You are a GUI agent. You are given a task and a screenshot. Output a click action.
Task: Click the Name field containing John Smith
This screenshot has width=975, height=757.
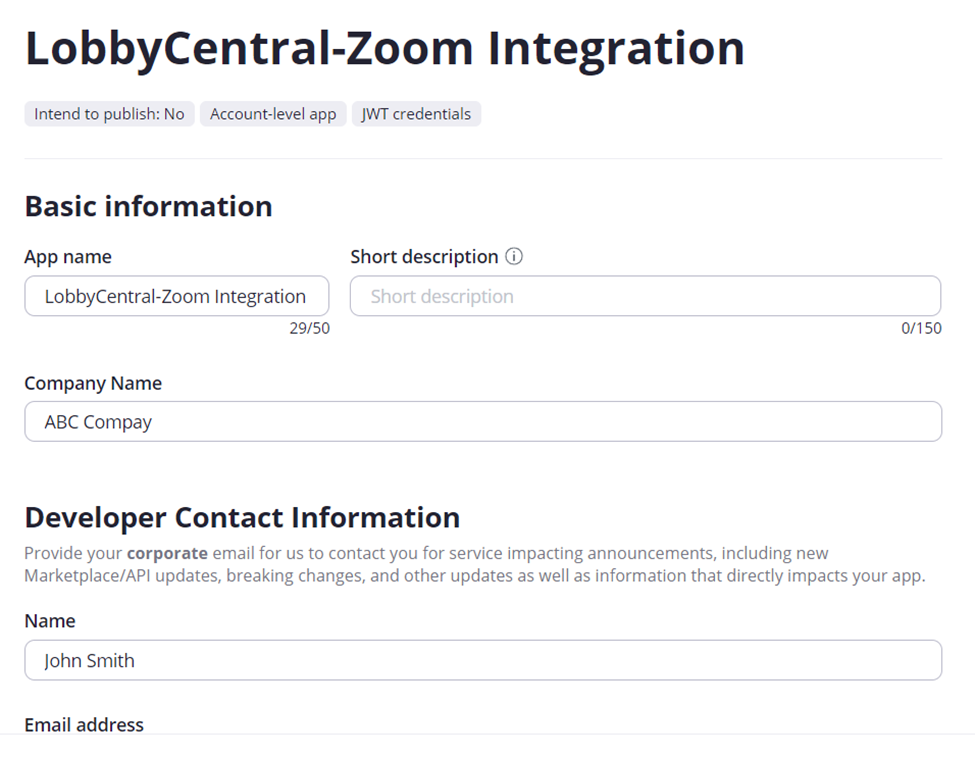click(x=483, y=660)
